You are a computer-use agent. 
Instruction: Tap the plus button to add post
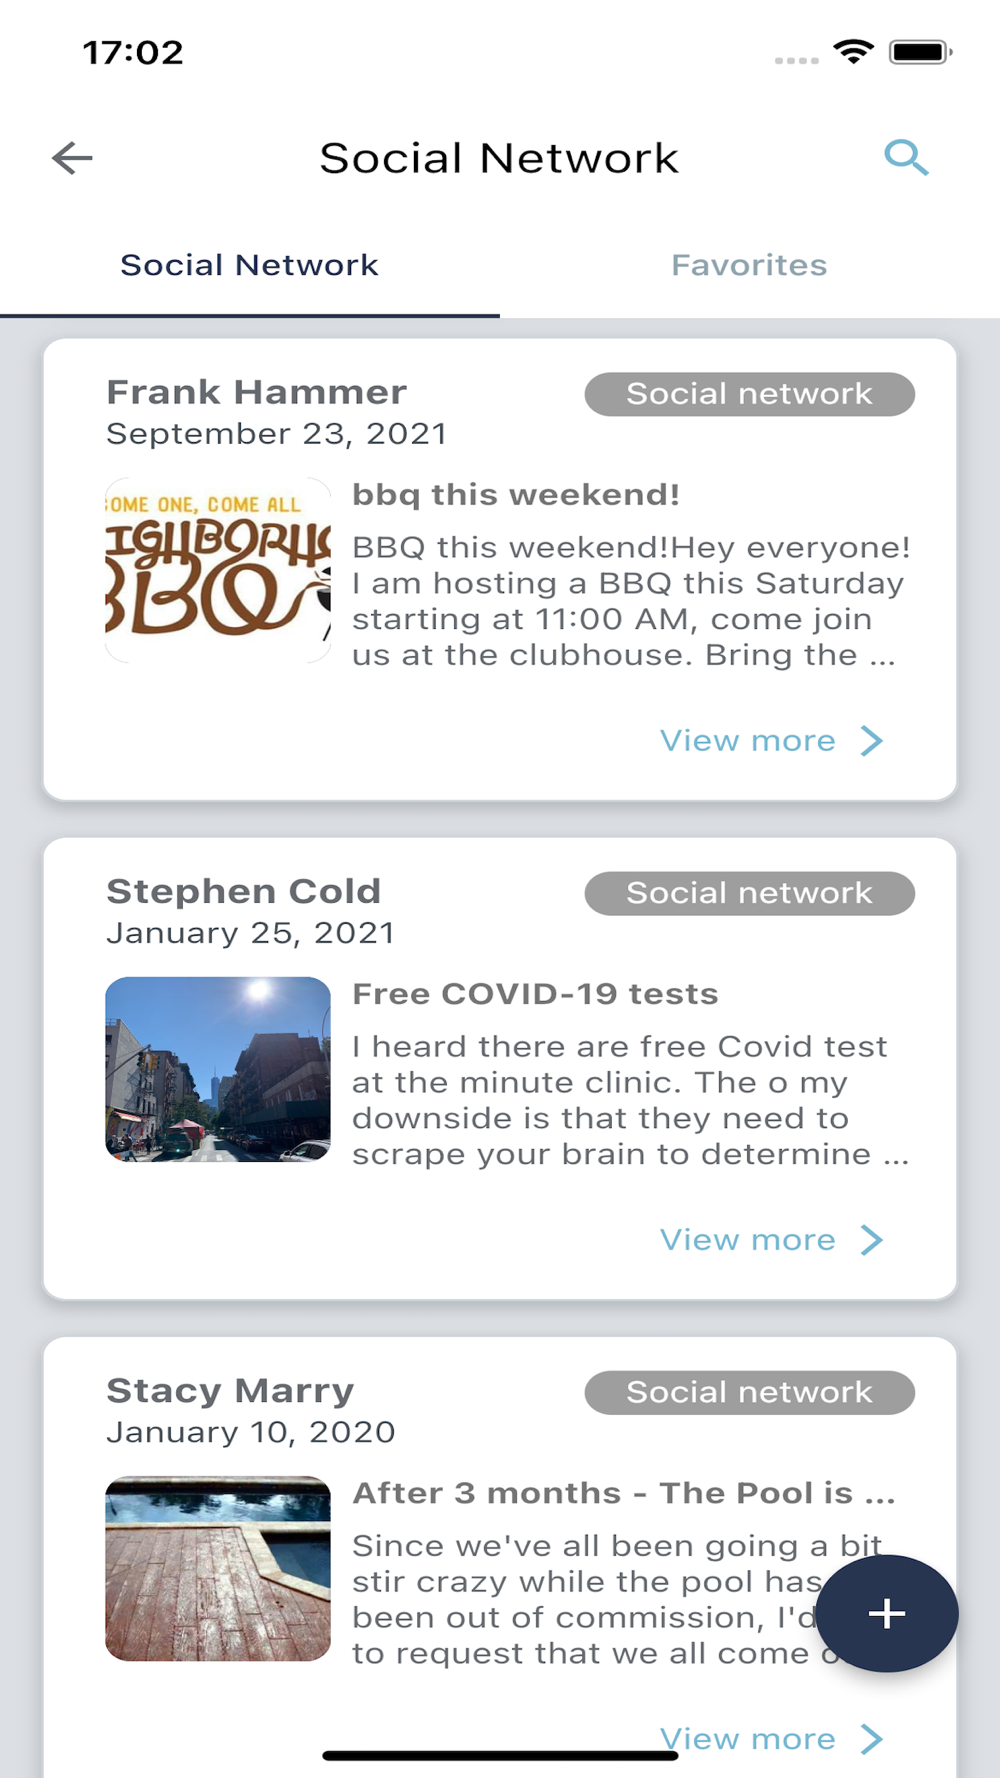tap(887, 1613)
